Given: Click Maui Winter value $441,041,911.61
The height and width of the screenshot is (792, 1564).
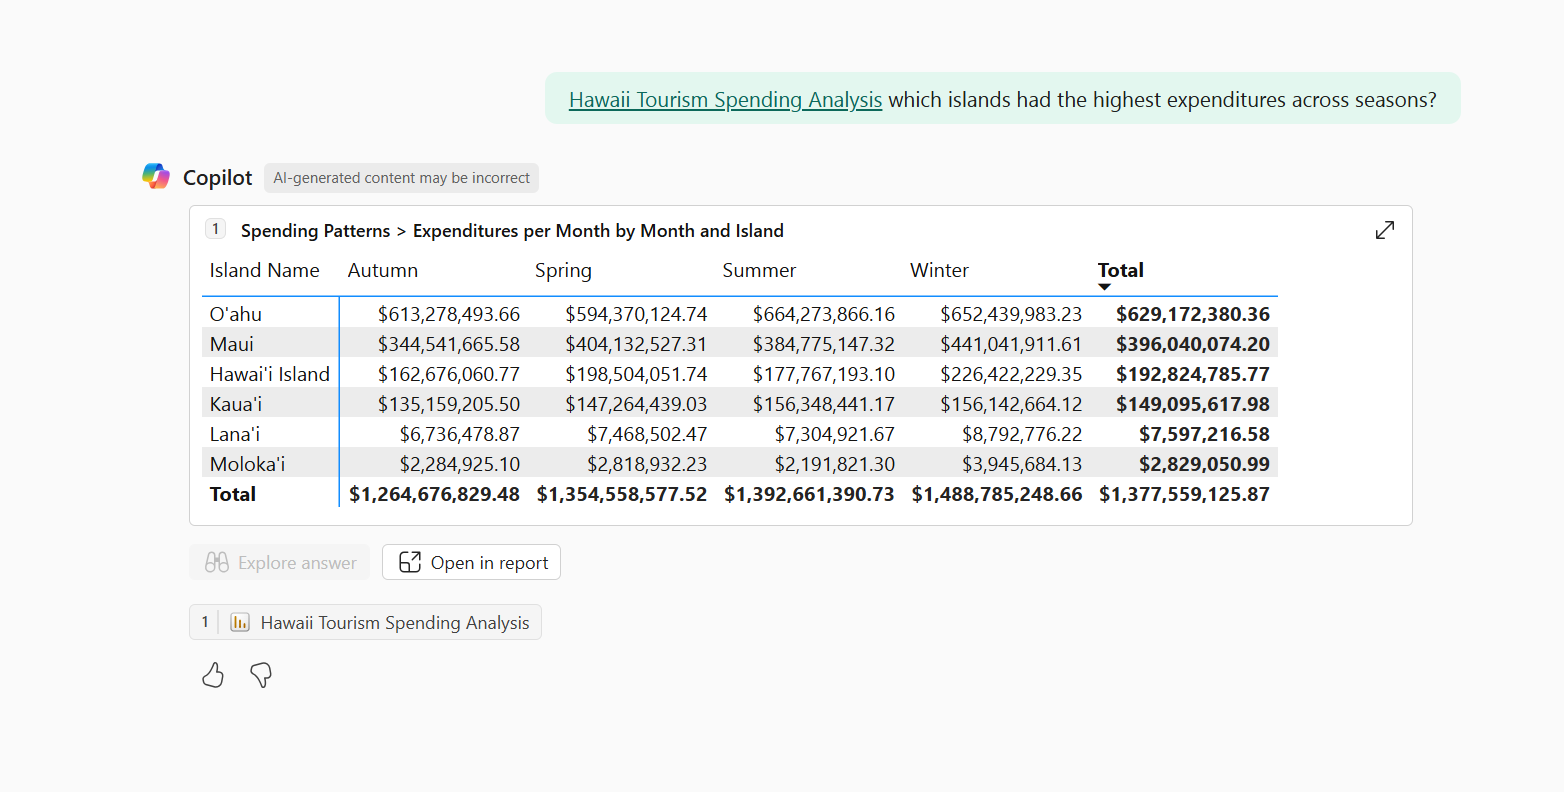Looking at the screenshot, I should click(1011, 344).
